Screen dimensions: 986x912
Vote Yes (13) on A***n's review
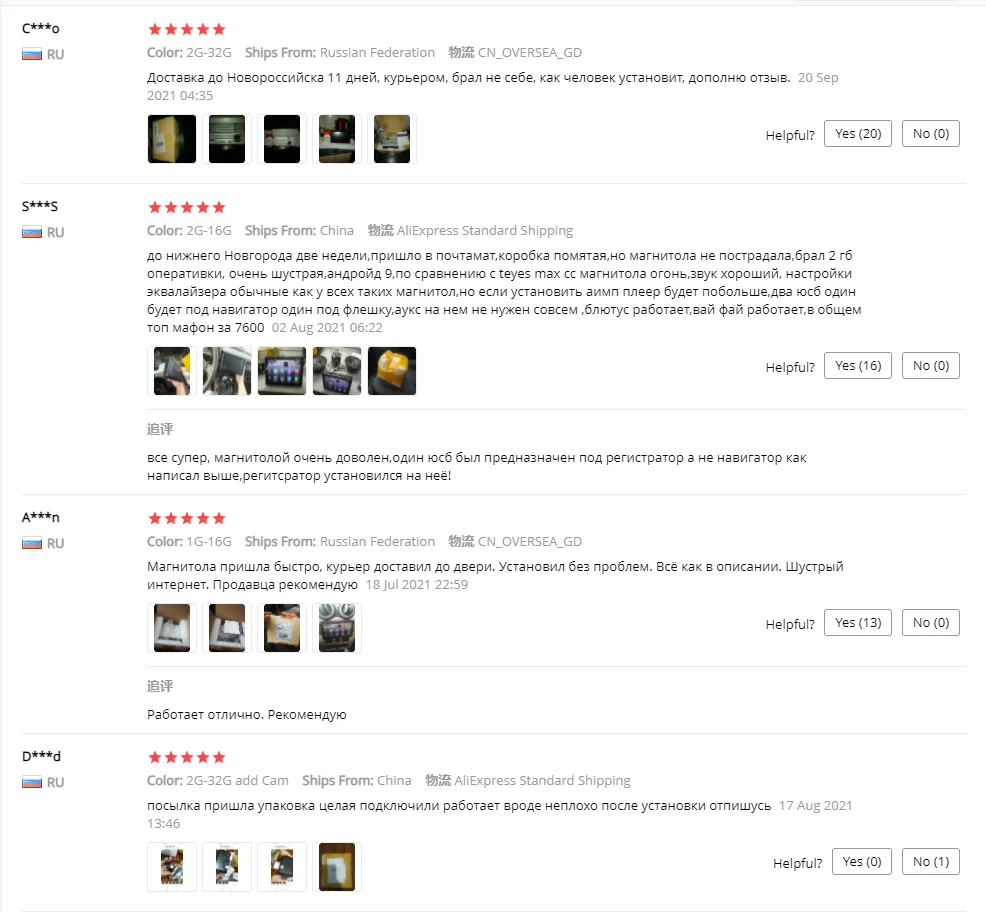[x=858, y=623]
